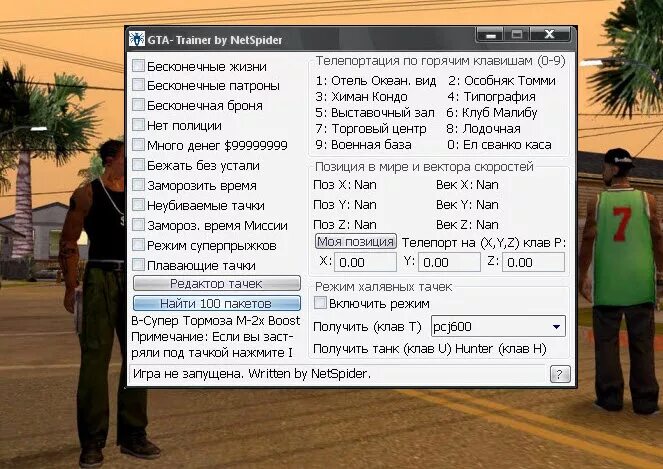
Task: Minimize the GTA Trainer window
Action: coord(490,35)
